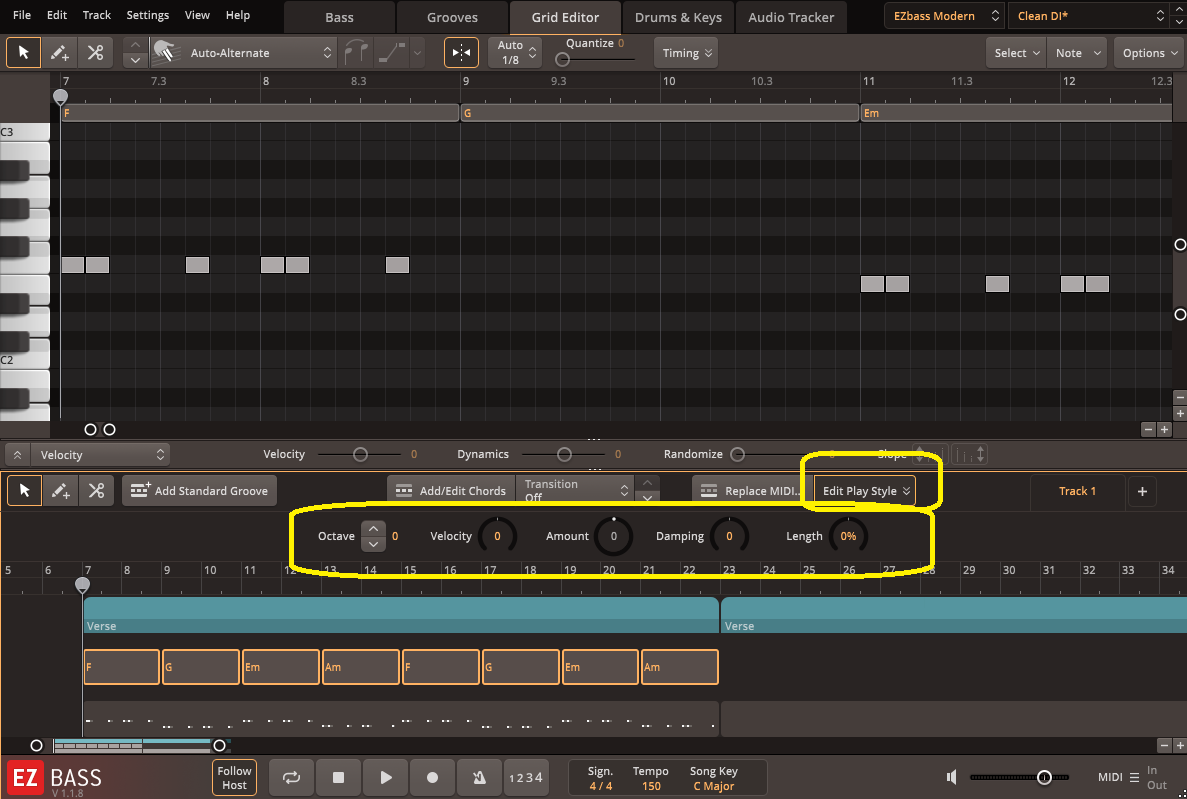Click the record button

tap(432, 777)
